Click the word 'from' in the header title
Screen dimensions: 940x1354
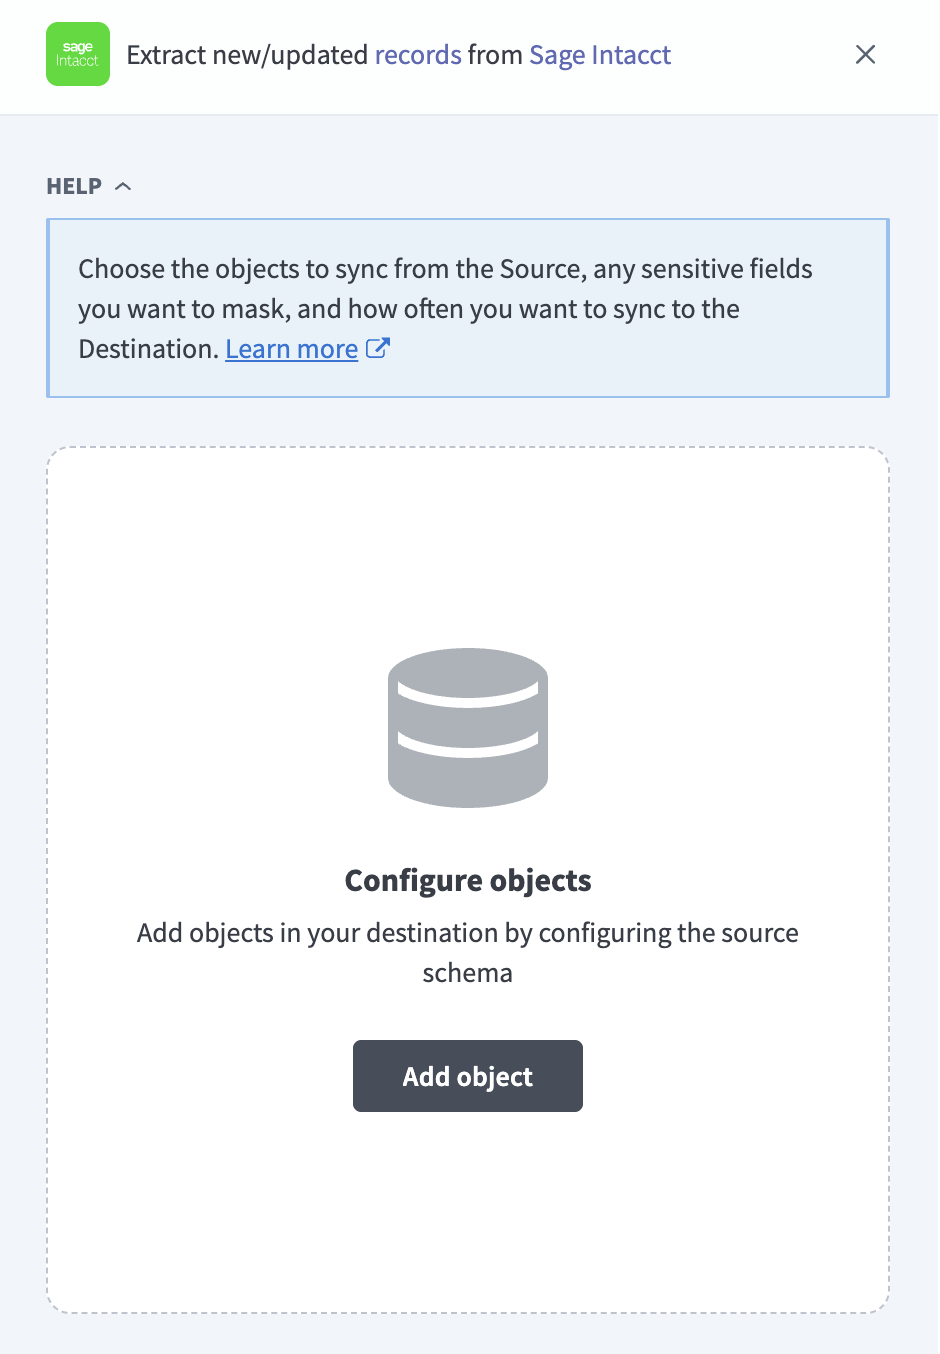point(495,55)
